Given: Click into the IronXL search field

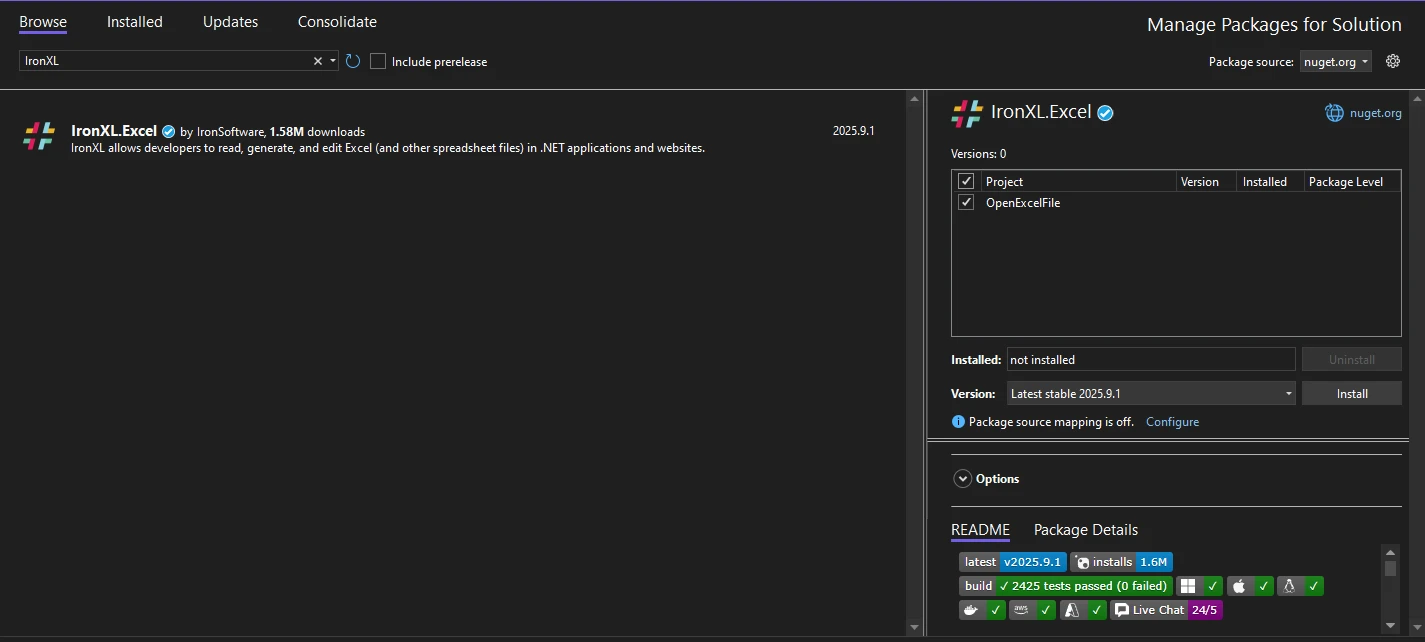Looking at the screenshot, I should pyautogui.click(x=165, y=61).
